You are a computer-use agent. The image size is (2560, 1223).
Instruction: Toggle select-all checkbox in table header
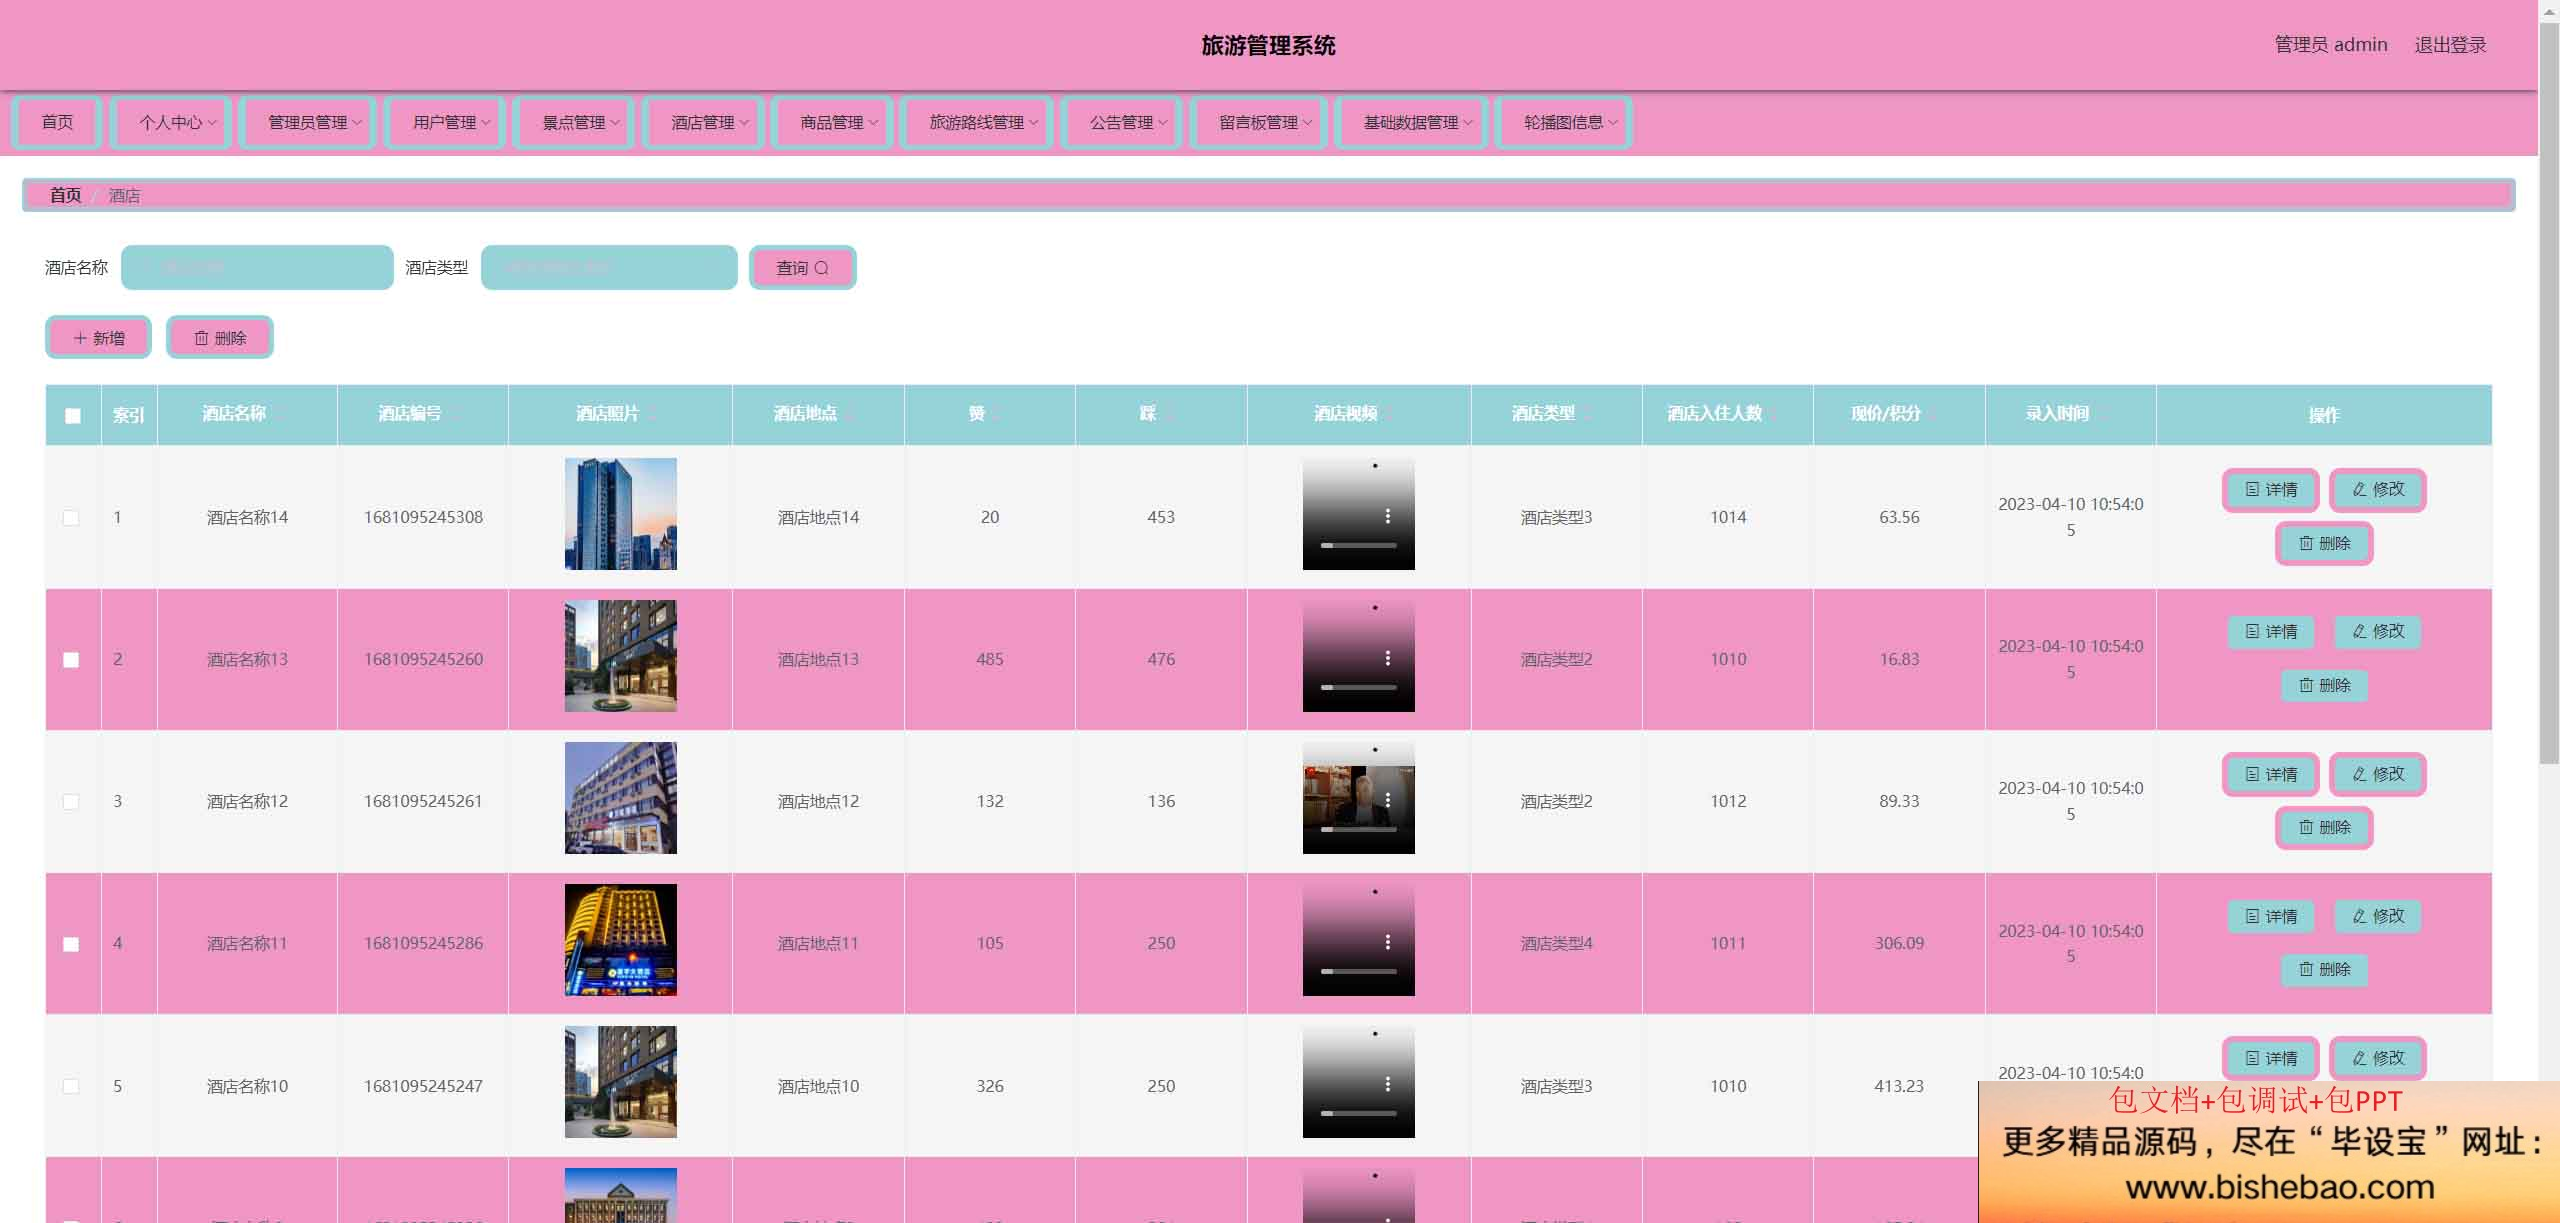pyautogui.click(x=73, y=415)
